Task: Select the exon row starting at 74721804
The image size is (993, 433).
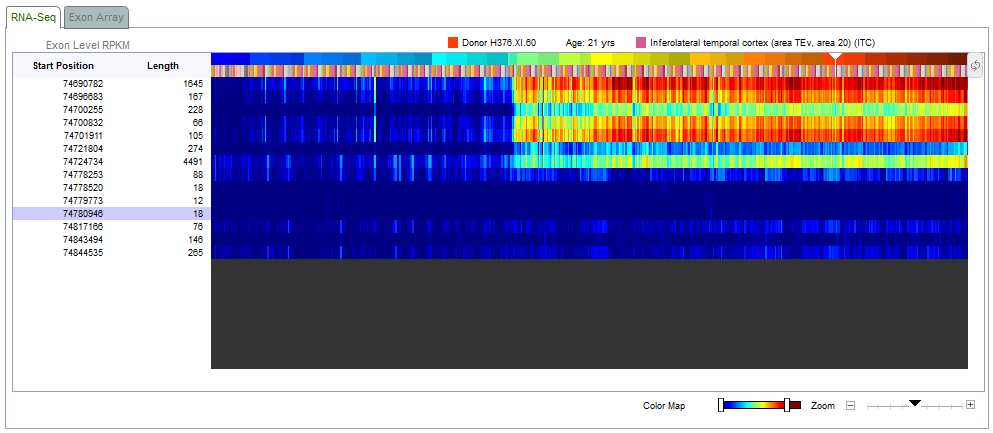Action: click(111, 149)
